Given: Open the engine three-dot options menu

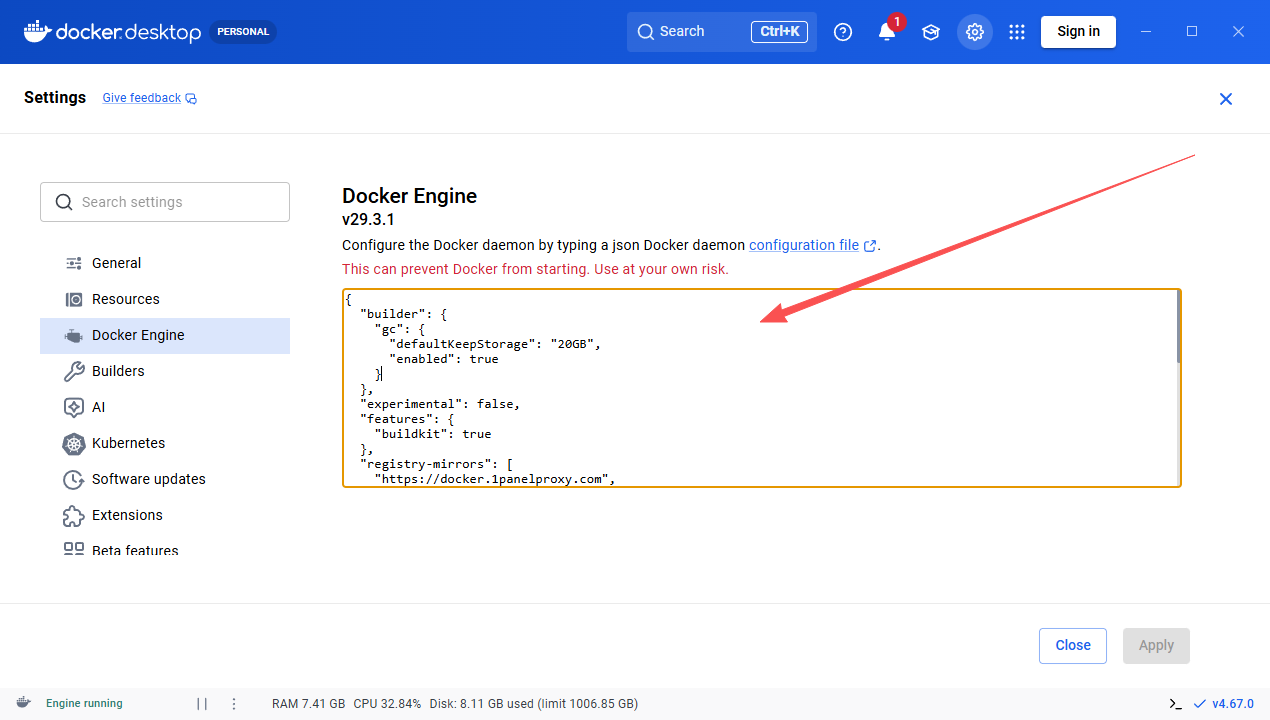Looking at the screenshot, I should click(x=234, y=703).
